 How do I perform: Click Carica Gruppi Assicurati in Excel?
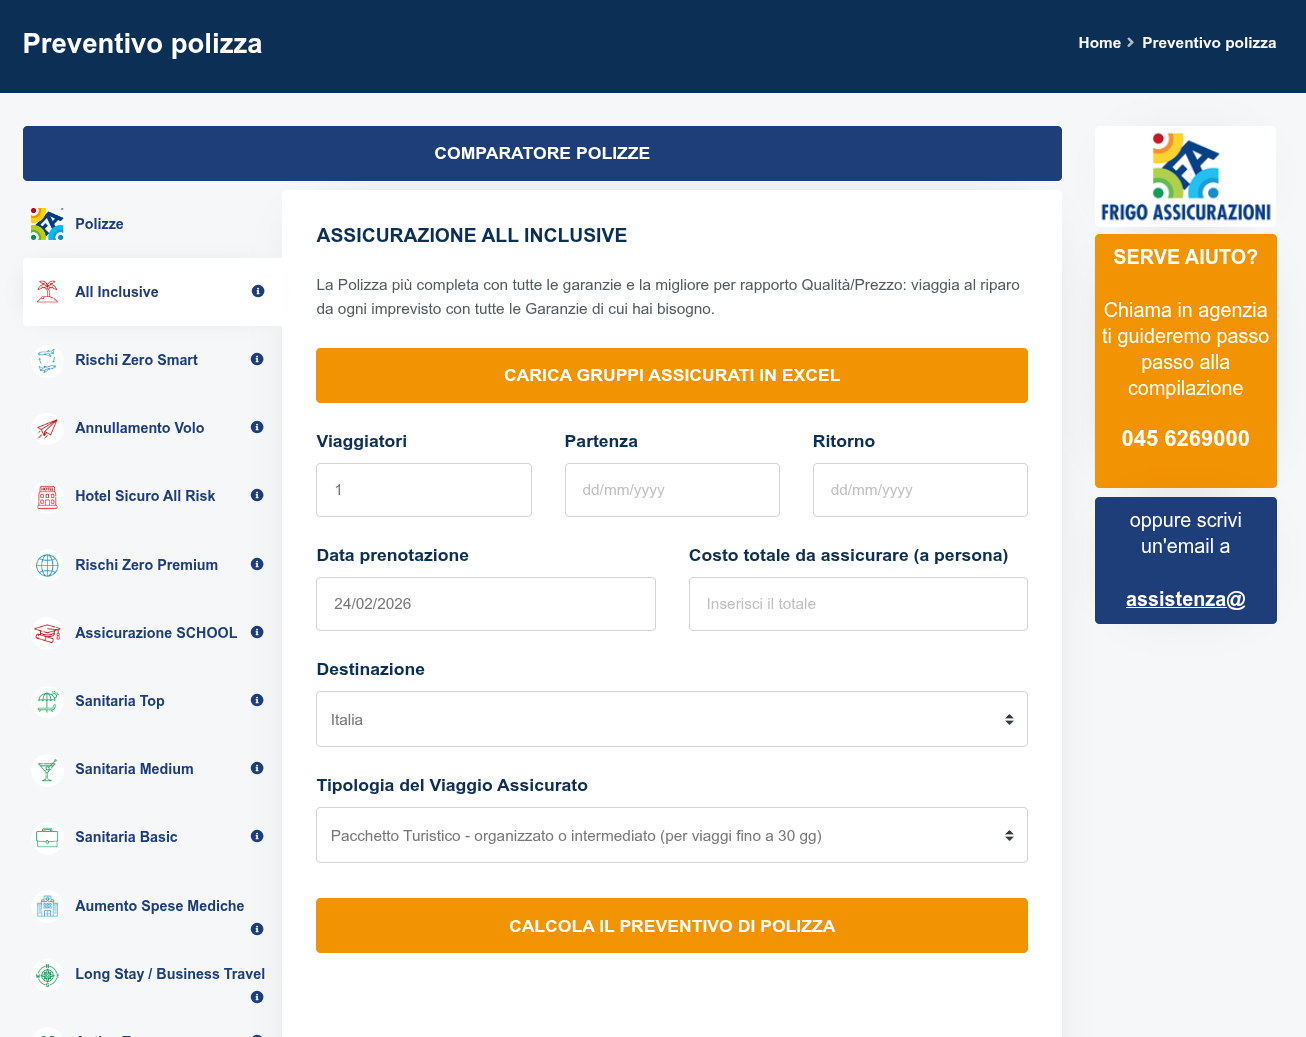[x=671, y=375]
